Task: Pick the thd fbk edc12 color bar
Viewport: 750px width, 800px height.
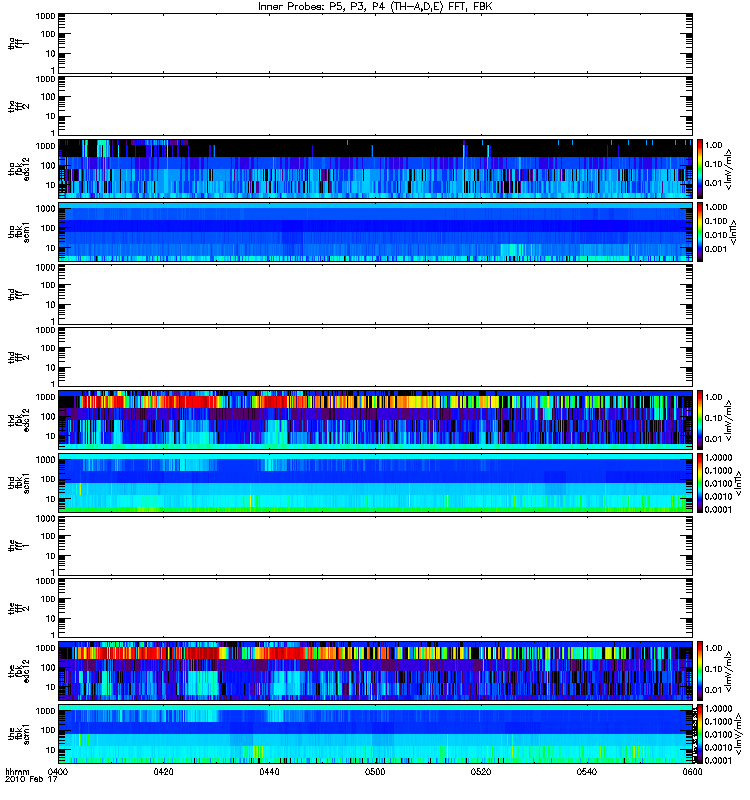Action: tap(700, 420)
